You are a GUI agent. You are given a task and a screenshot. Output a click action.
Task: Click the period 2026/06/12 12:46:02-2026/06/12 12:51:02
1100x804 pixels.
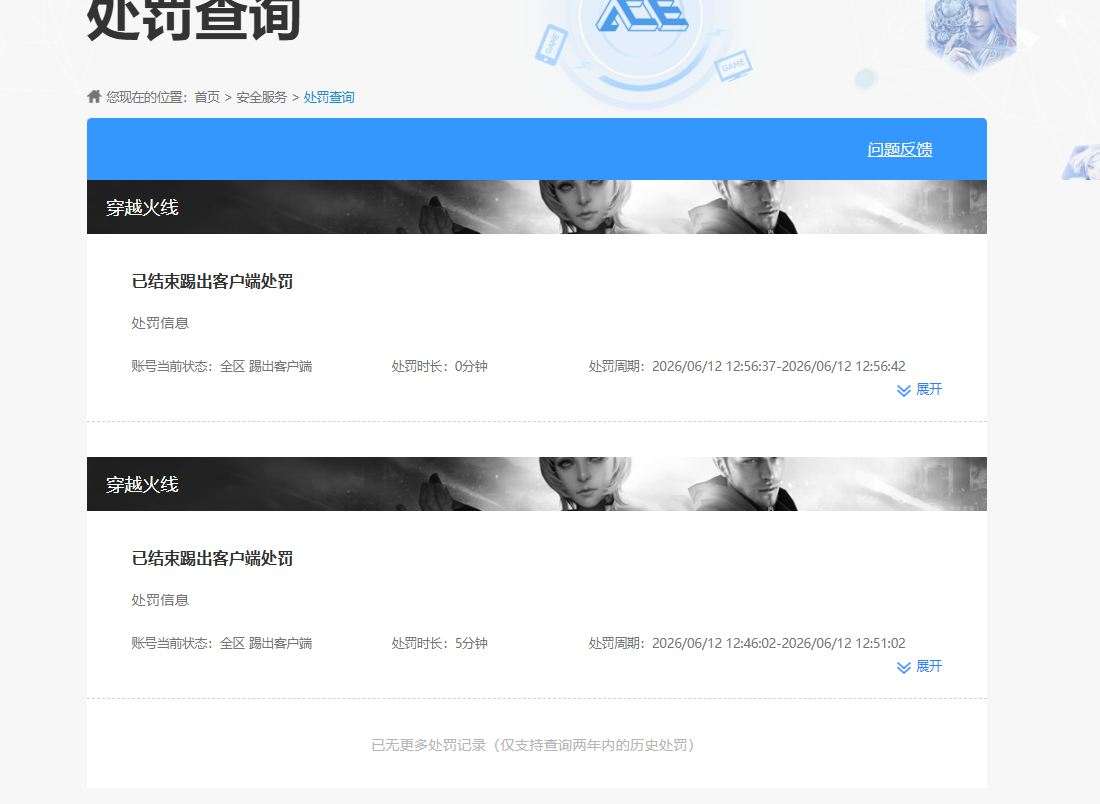tap(779, 643)
